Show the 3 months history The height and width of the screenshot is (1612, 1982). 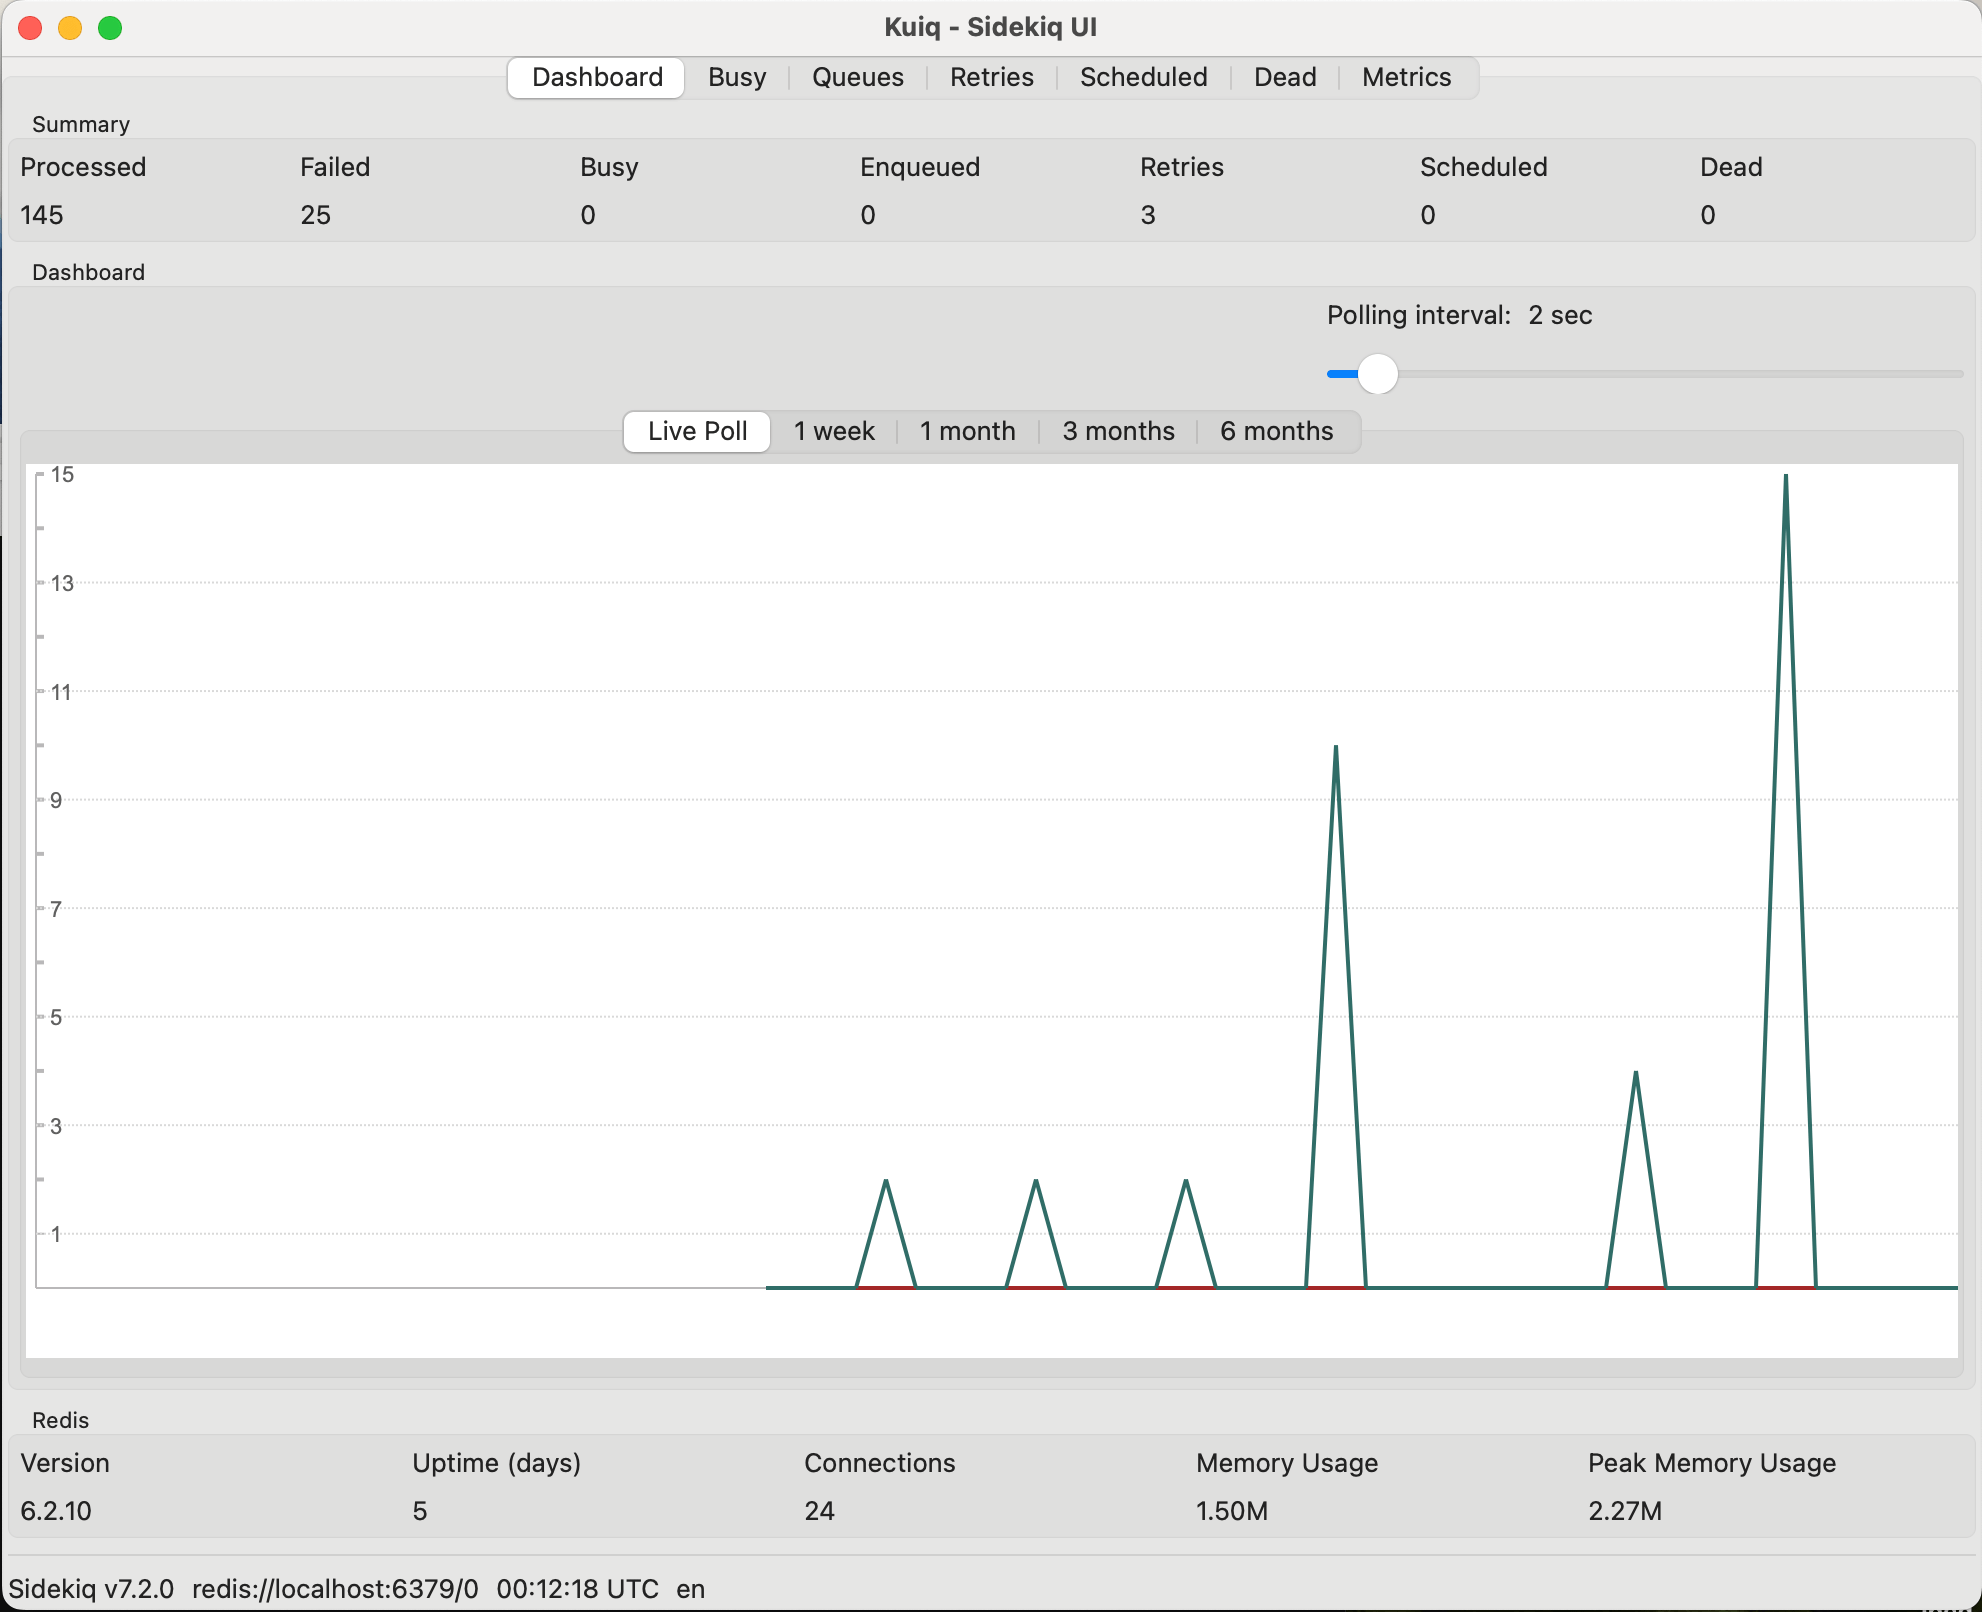point(1118,431)
